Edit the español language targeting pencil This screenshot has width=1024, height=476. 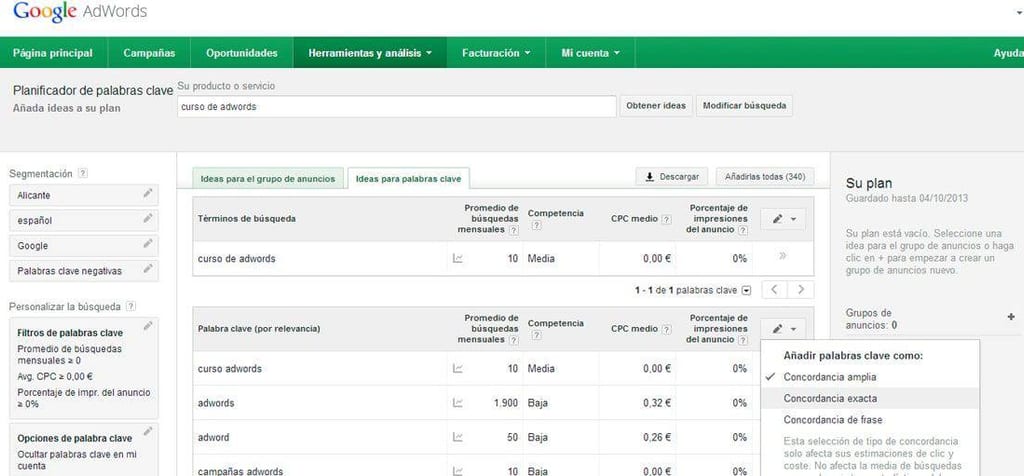tap(148, 219)
